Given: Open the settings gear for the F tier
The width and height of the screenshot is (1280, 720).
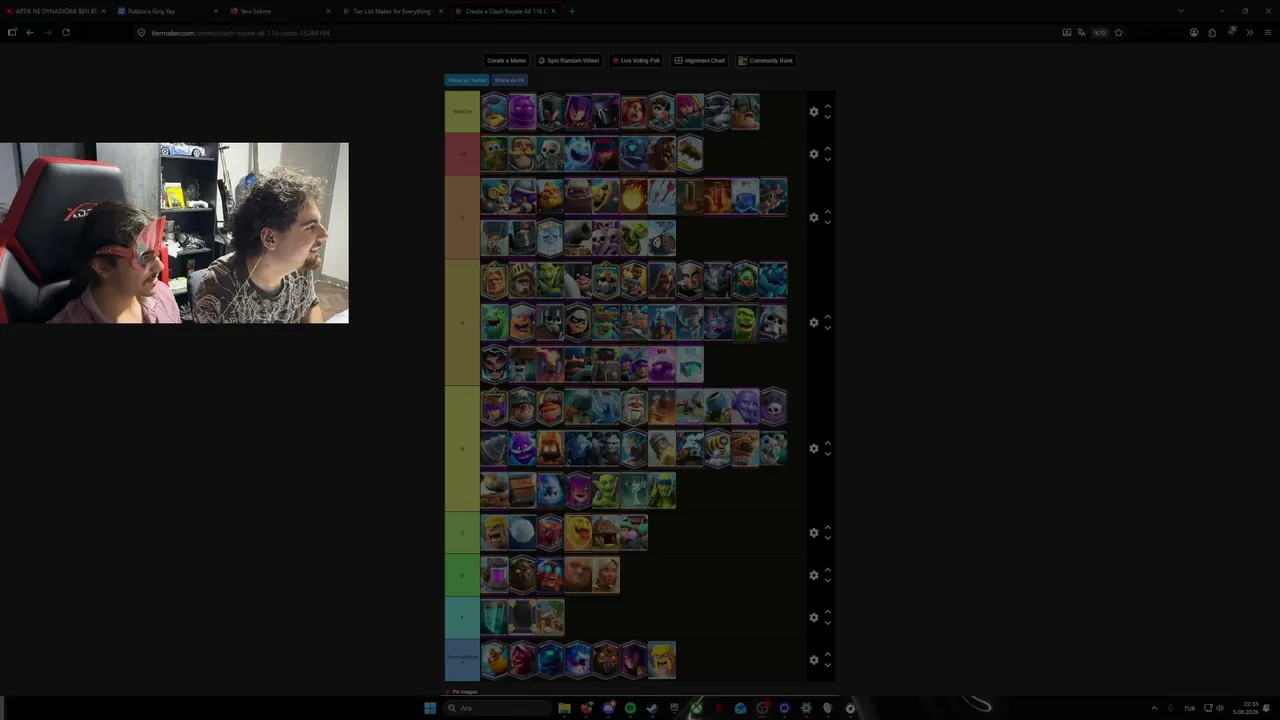Looking at the screenshot, I should point(813,617).
